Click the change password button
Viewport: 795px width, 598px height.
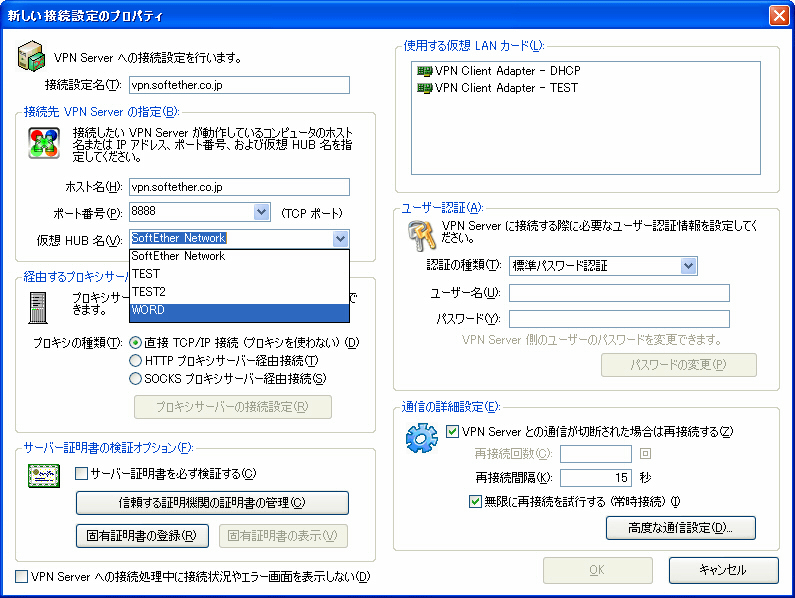click(x=679, y=365)
